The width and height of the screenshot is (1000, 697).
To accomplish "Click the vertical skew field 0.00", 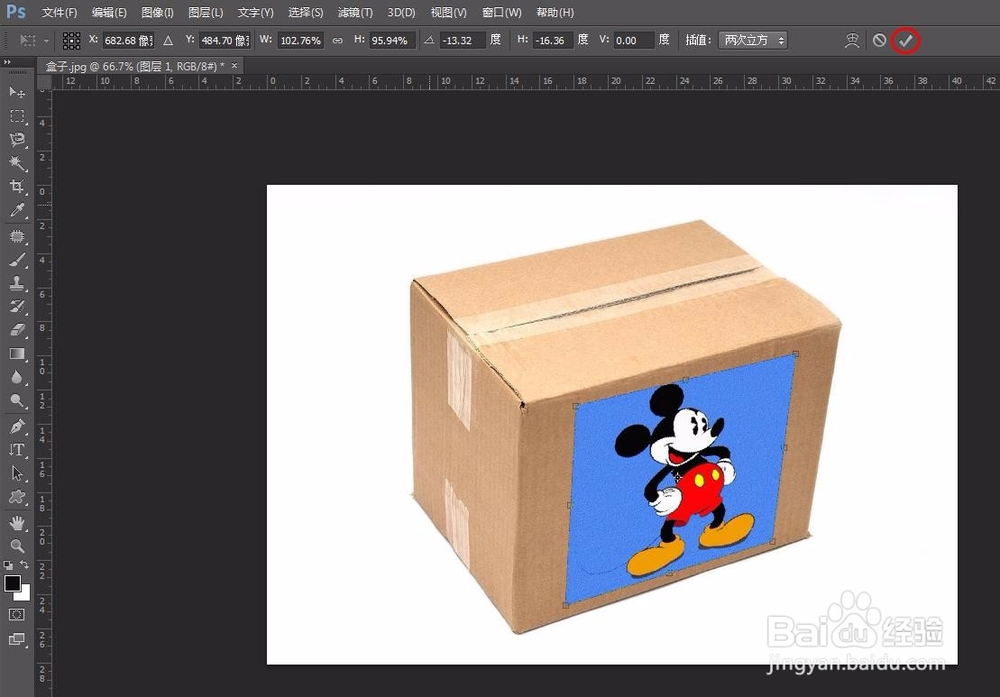I will [634, 41].
